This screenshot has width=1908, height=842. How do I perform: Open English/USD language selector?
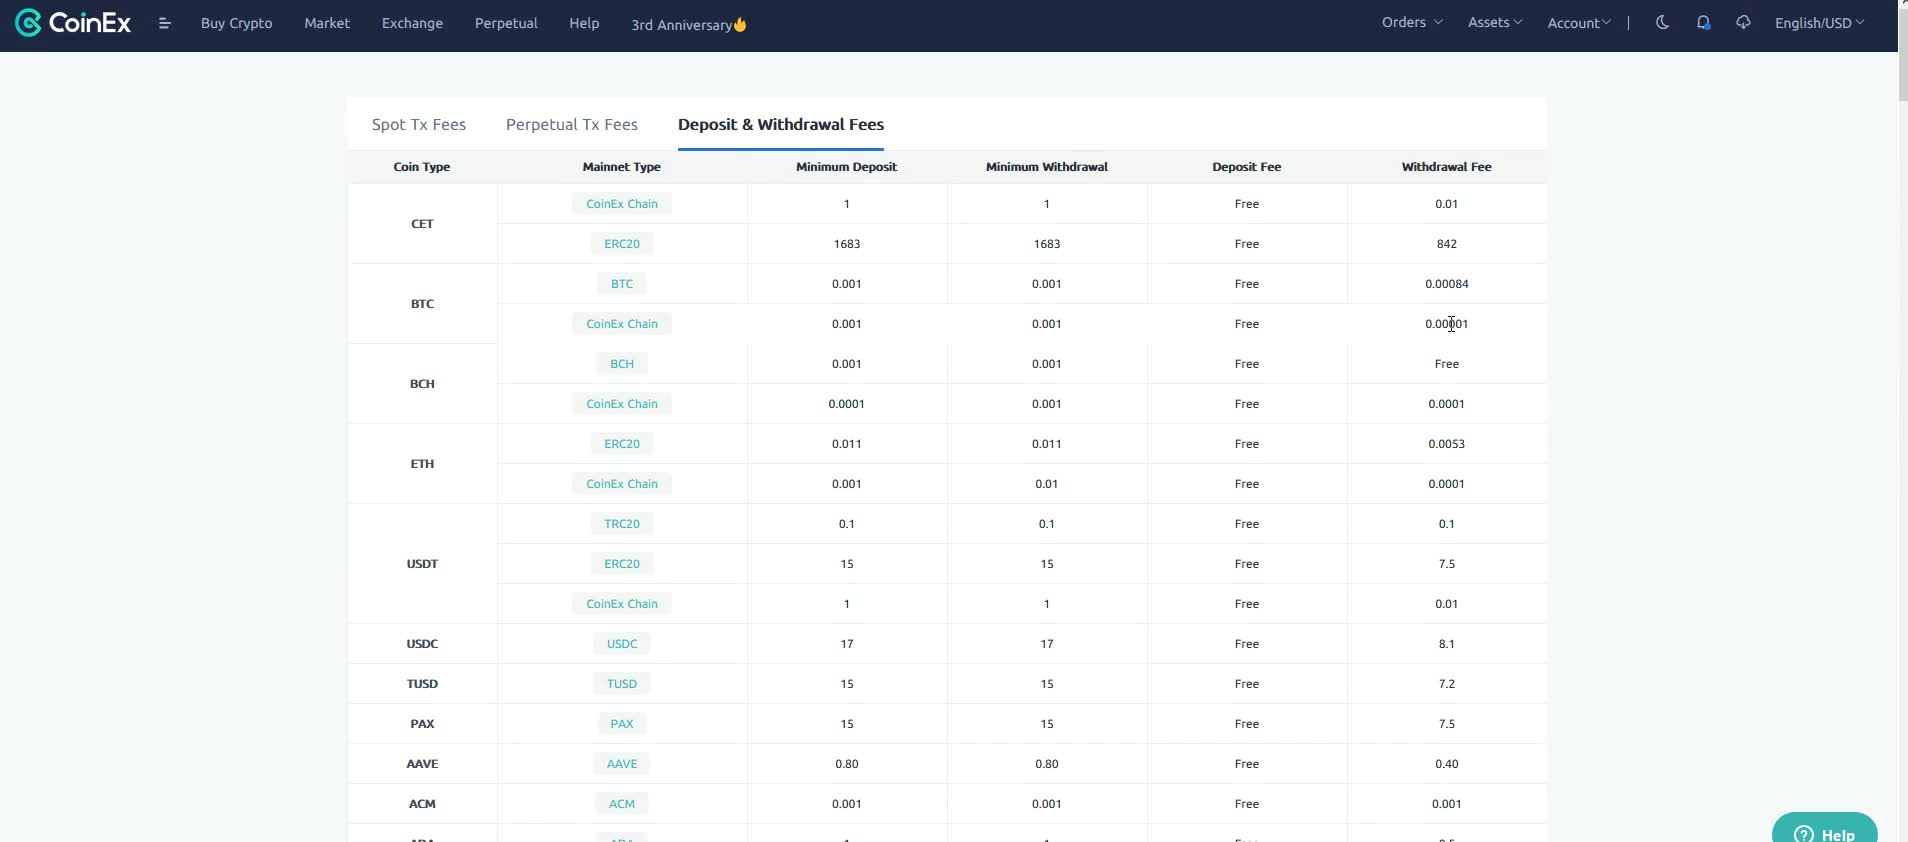tap(1818, 23)
